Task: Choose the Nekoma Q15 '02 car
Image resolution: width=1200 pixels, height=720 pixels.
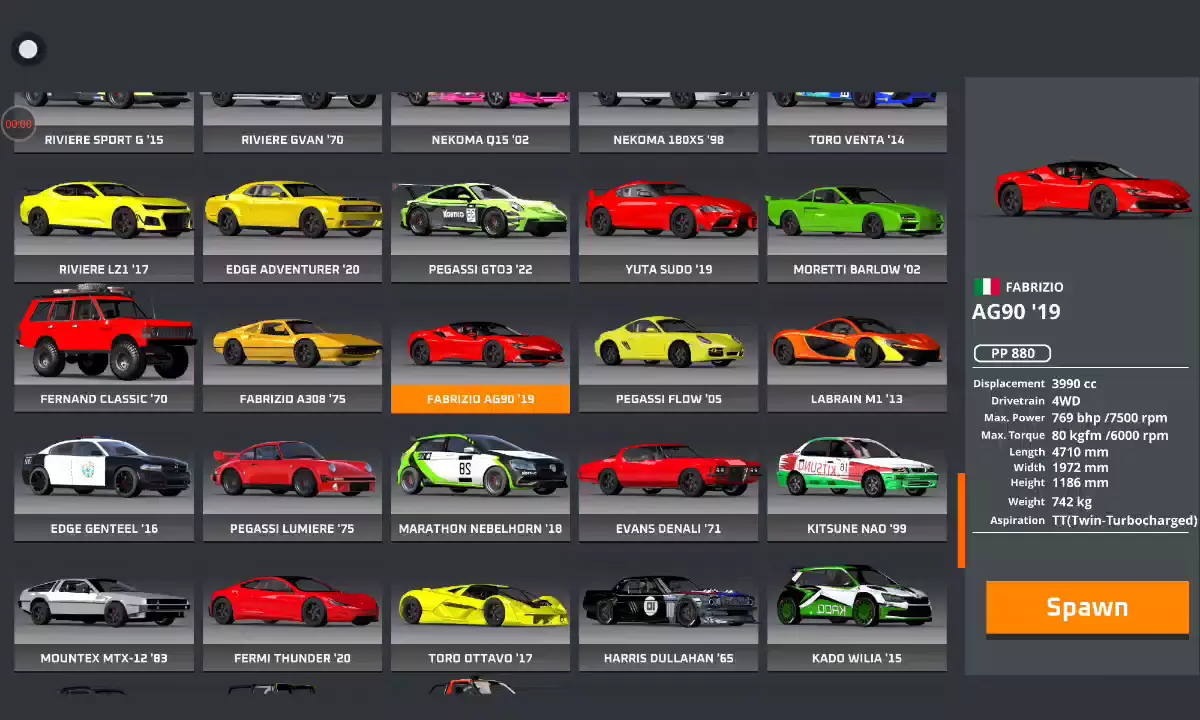Action: click(x=480, y=123)
